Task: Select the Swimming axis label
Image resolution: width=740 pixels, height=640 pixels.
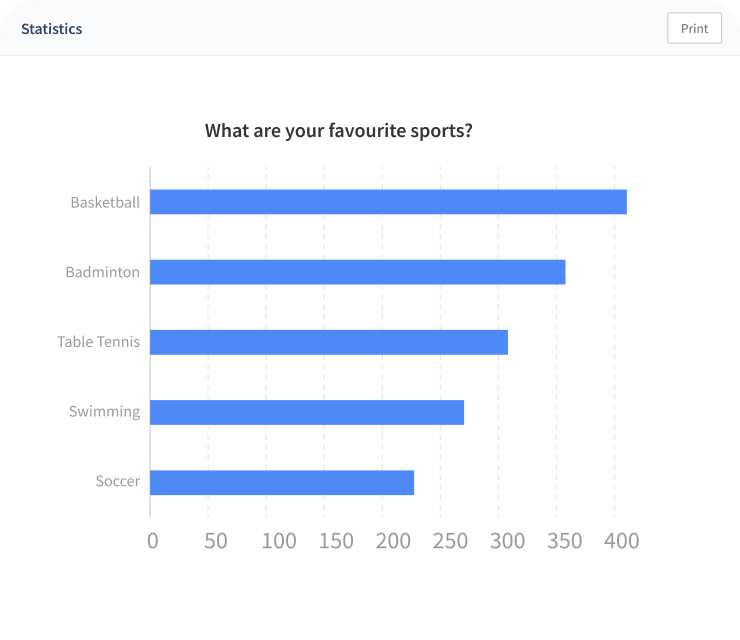Action: click(105, 412)
